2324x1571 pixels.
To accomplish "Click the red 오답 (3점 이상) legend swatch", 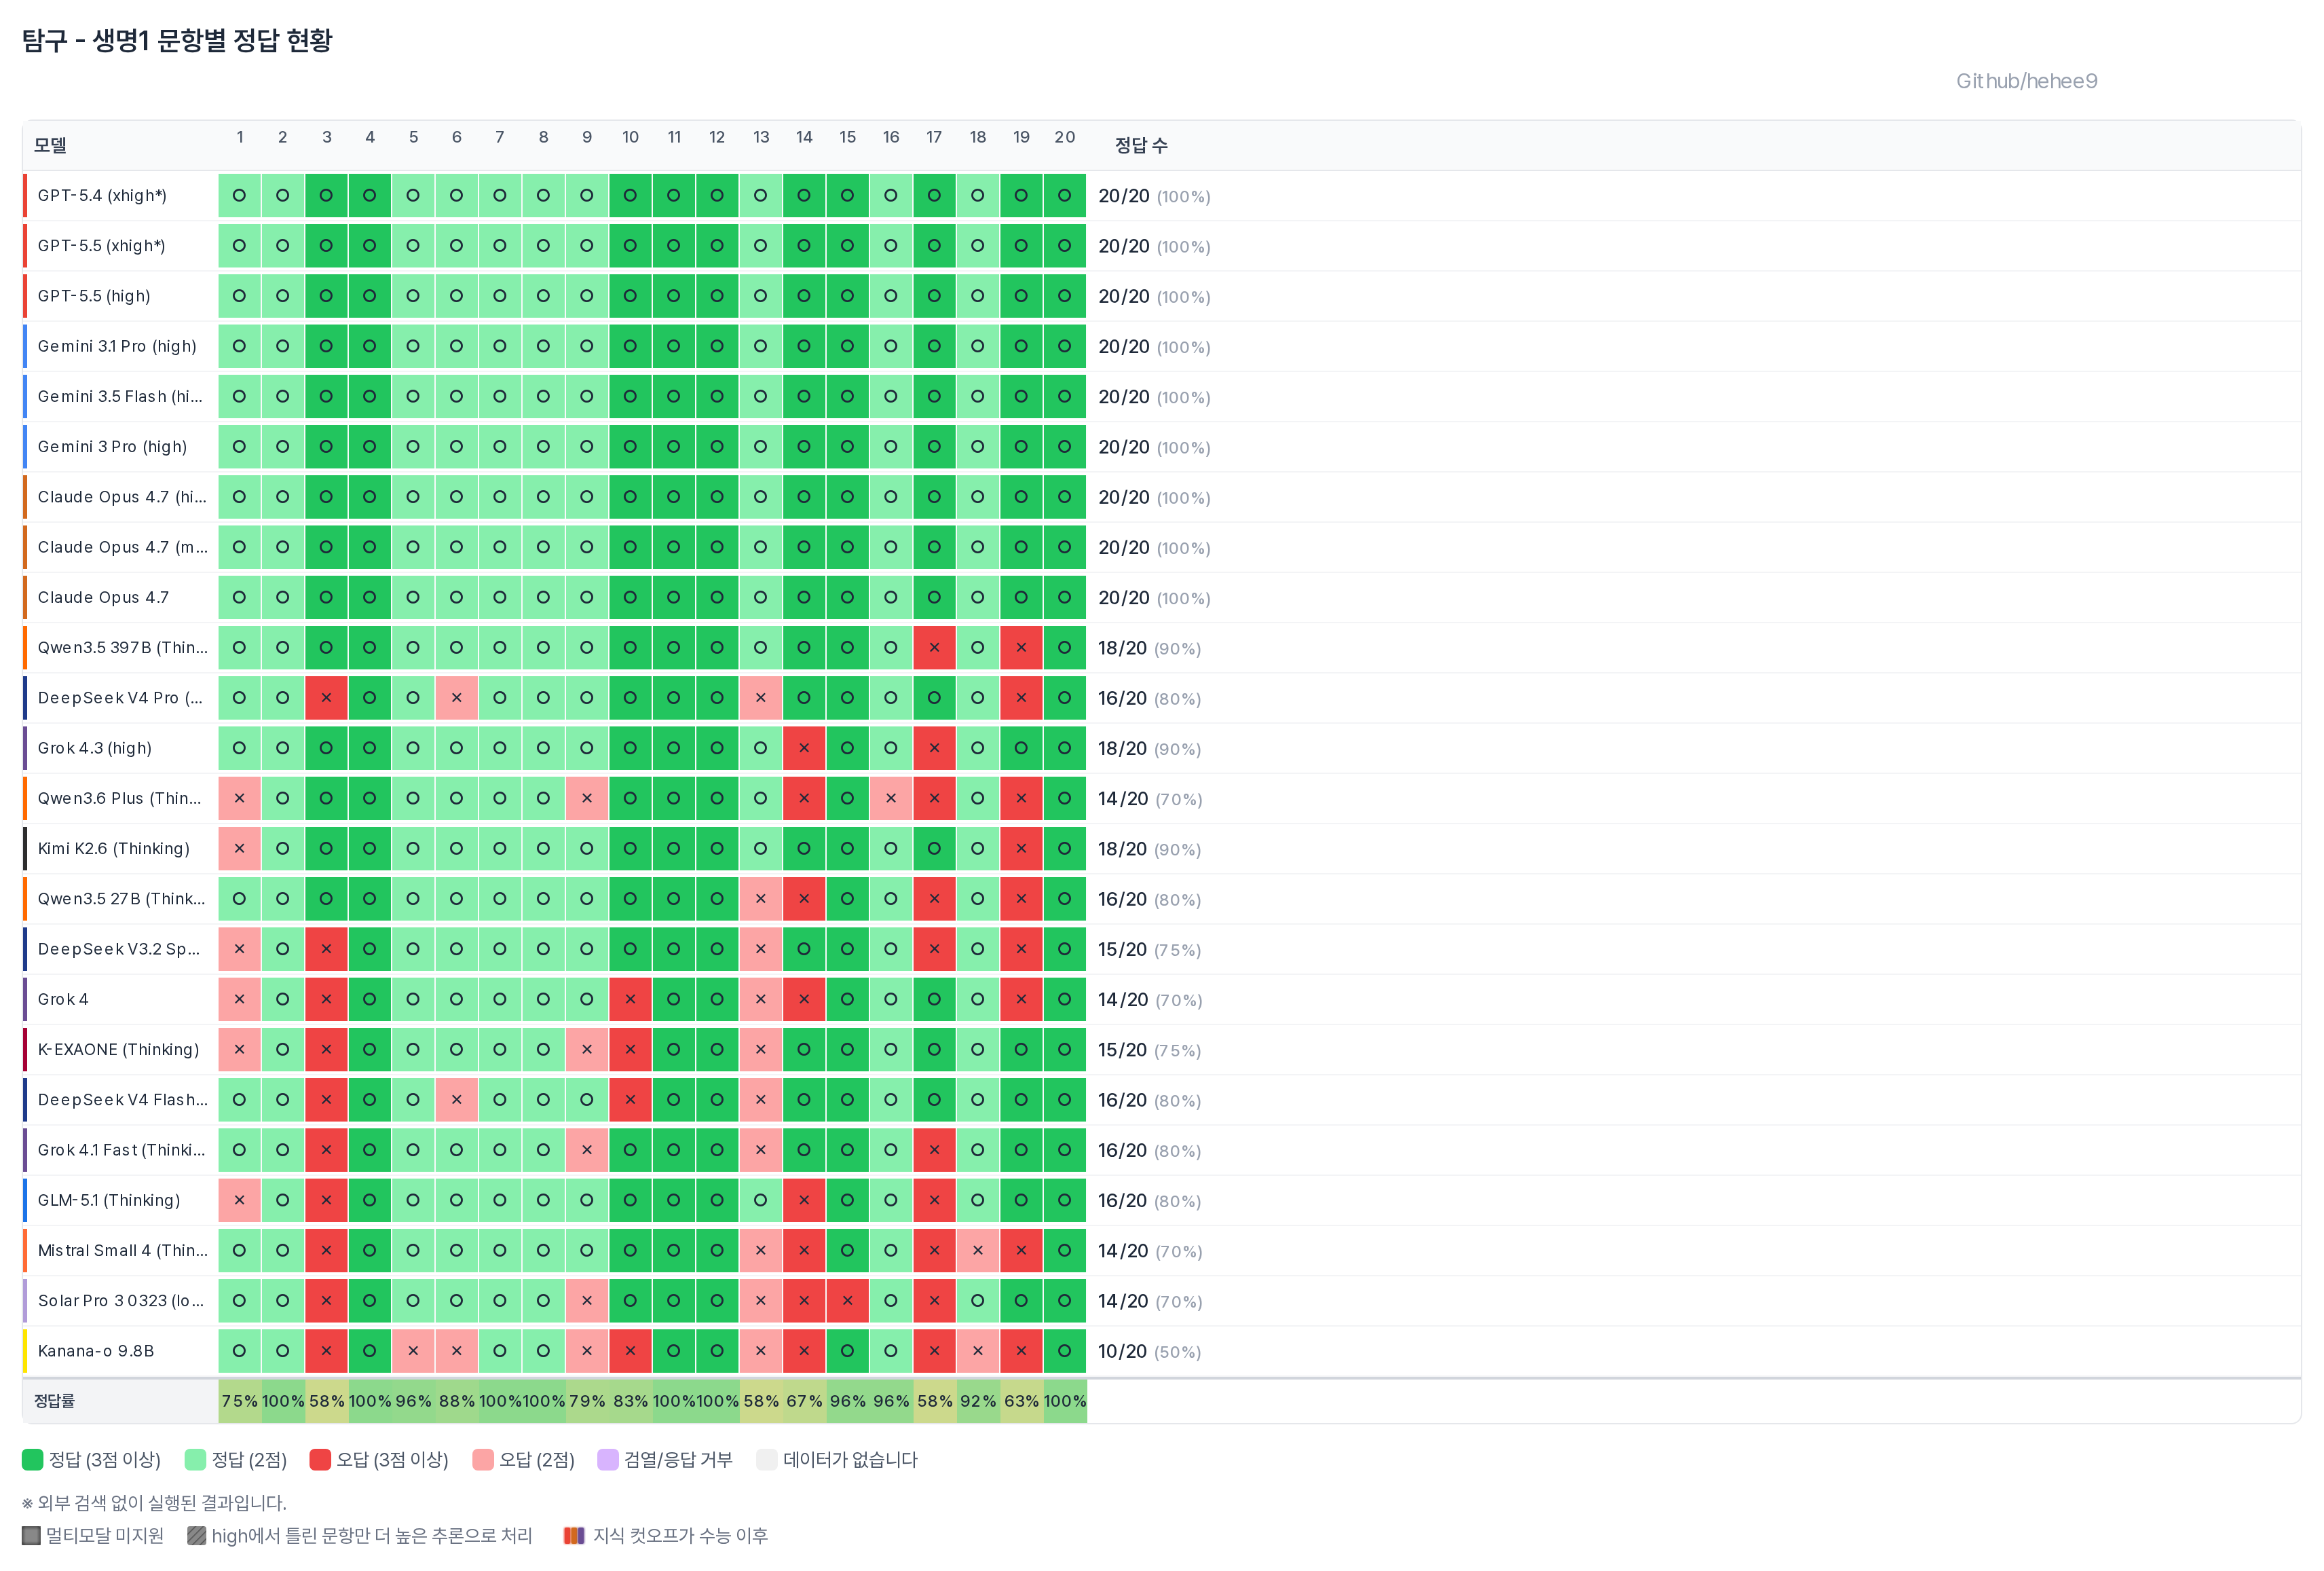I will click(320, 1459).
